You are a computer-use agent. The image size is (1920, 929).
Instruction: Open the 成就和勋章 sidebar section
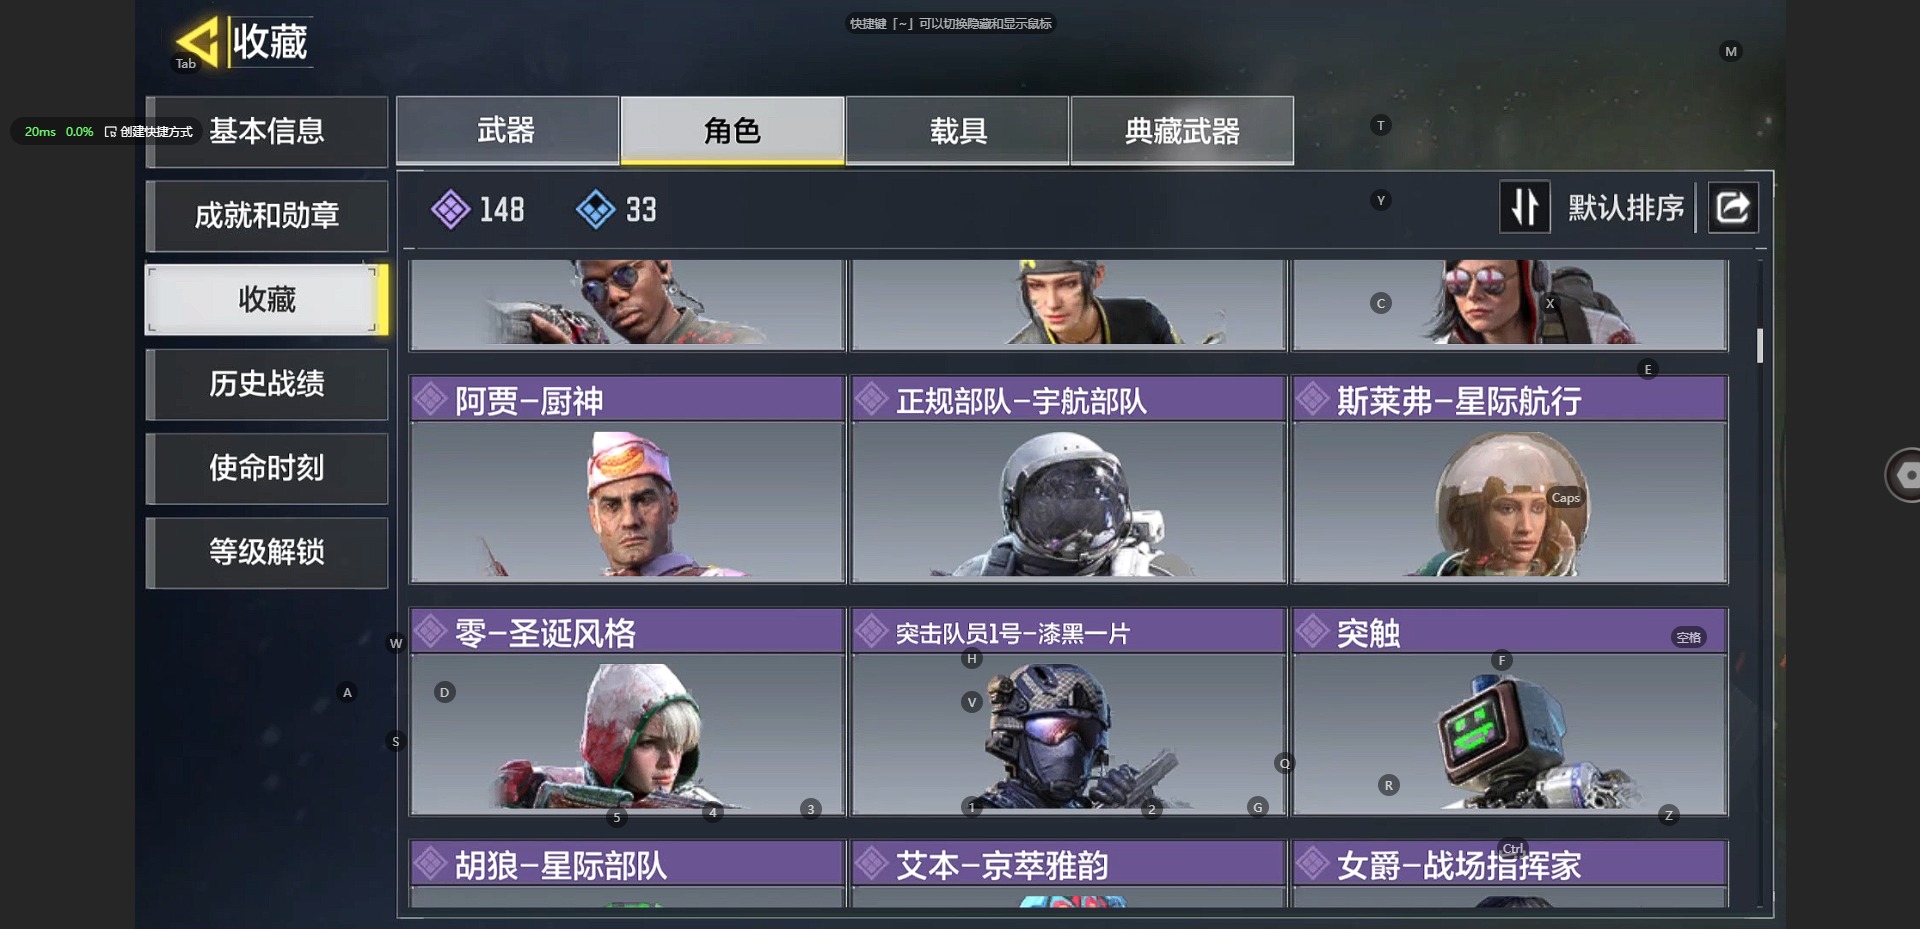click(267, 215)
